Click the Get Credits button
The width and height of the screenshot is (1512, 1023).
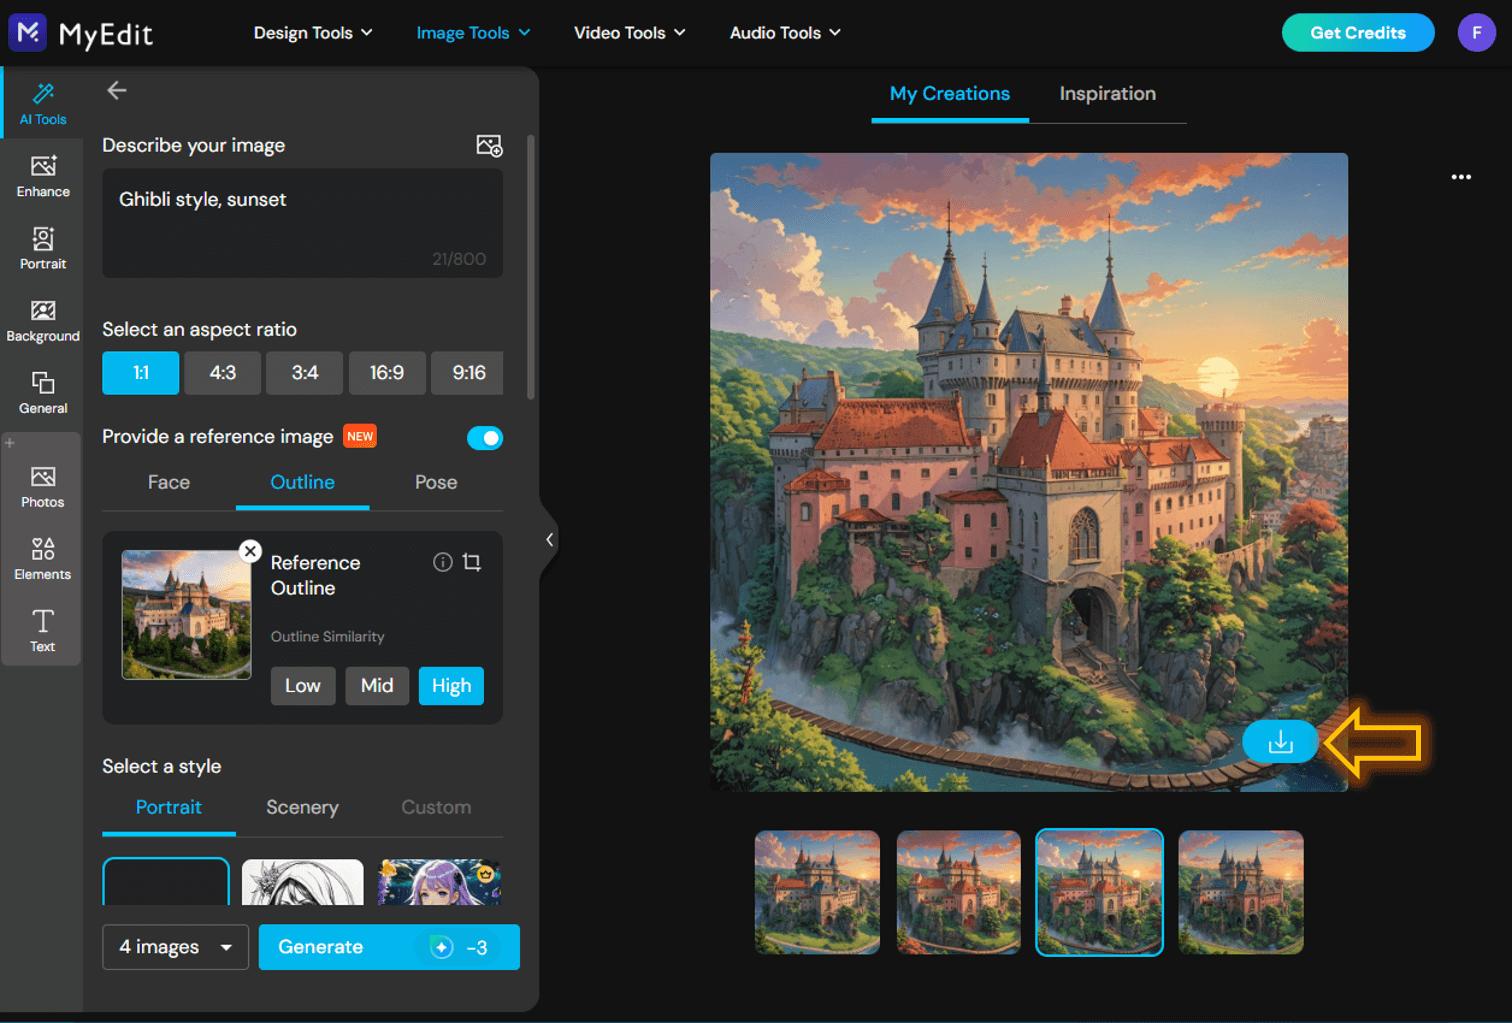coord(1357,32)
